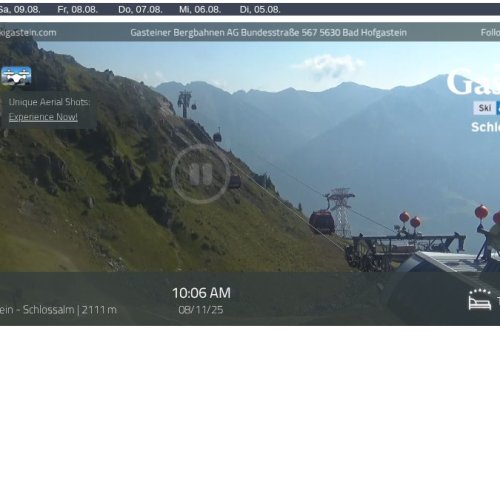Image resolution: width=500 pixels, height=500 pixels.
Task: Click the Unique Aerial Shots text
Action: [49, 102]
